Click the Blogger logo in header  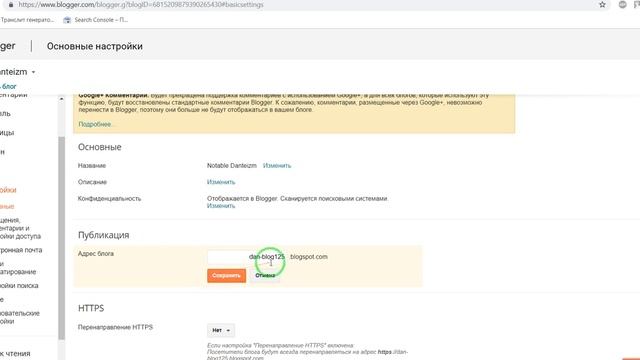pos(8,46)
